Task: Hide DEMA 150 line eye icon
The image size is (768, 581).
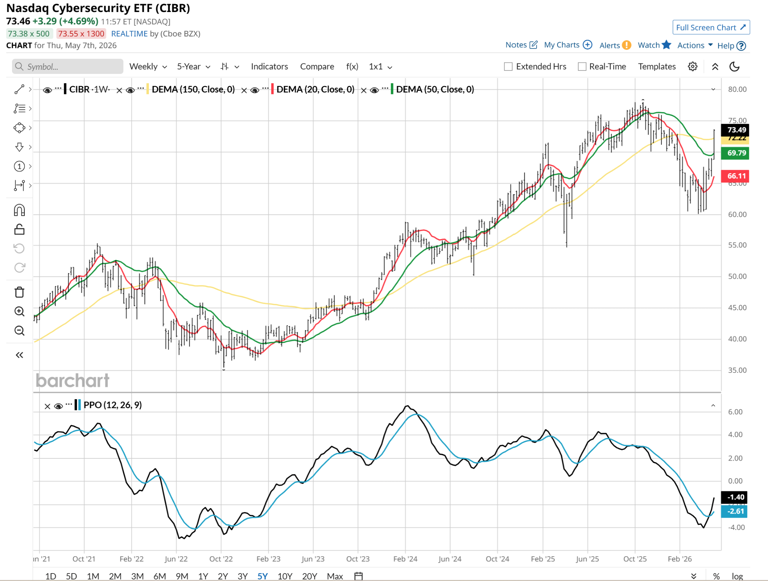Action: (x=130, y=90)
